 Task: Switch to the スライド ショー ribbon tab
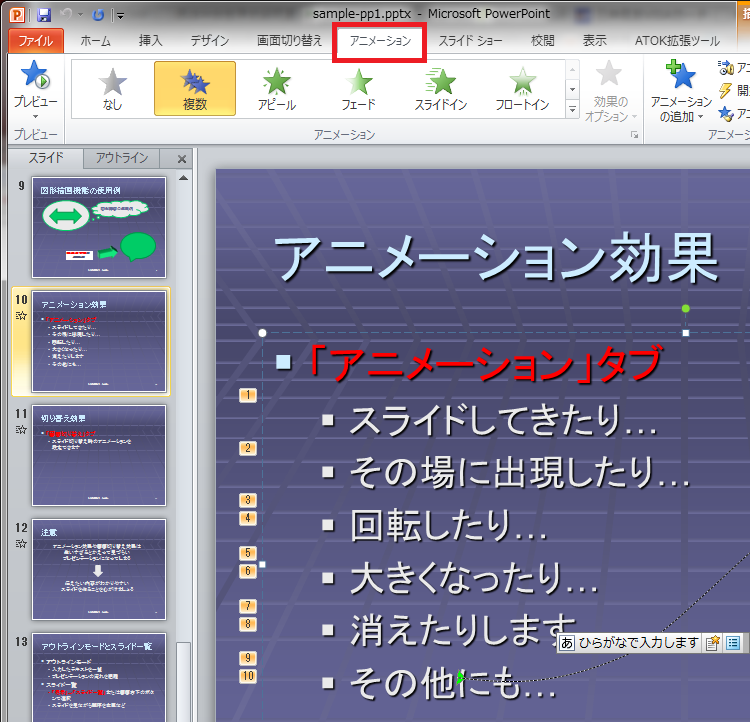pyautogui.click(x=471, y=41)
